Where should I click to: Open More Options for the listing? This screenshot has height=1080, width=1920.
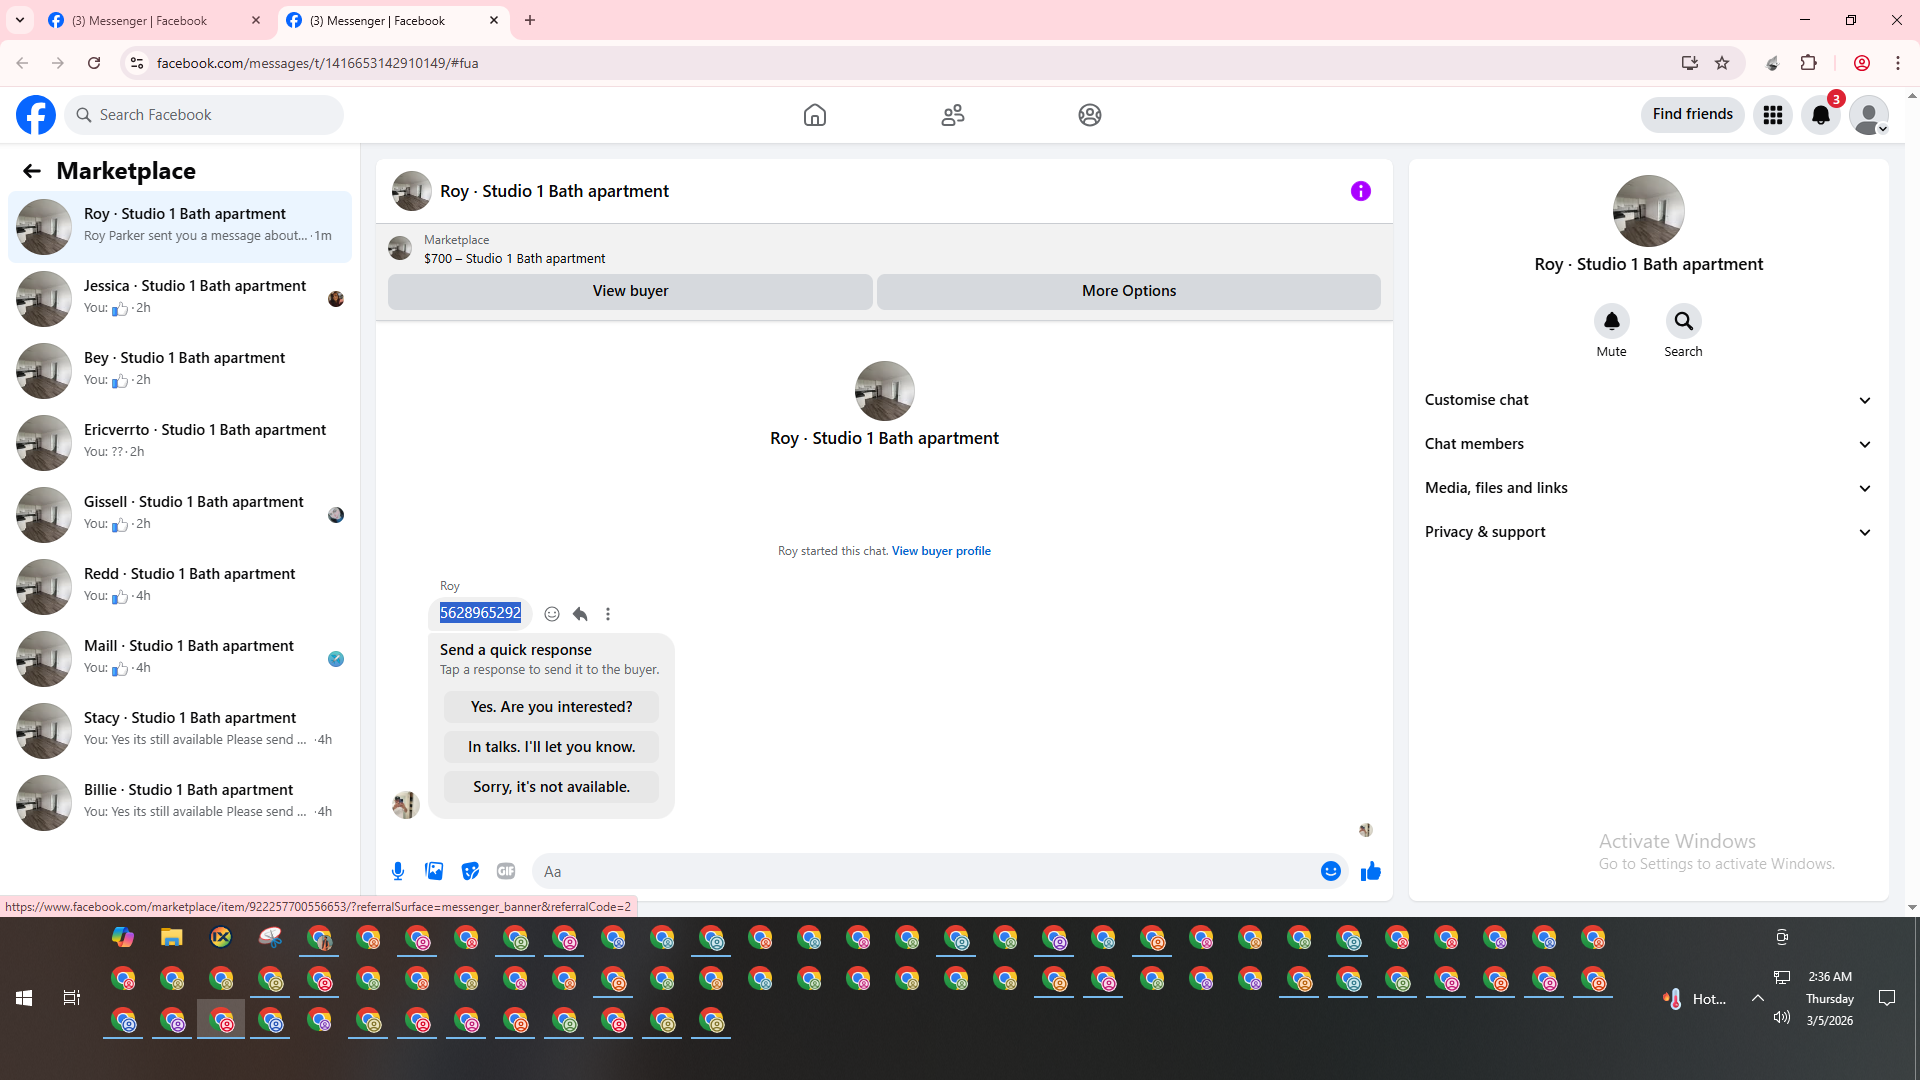(x=1129, y=291)
